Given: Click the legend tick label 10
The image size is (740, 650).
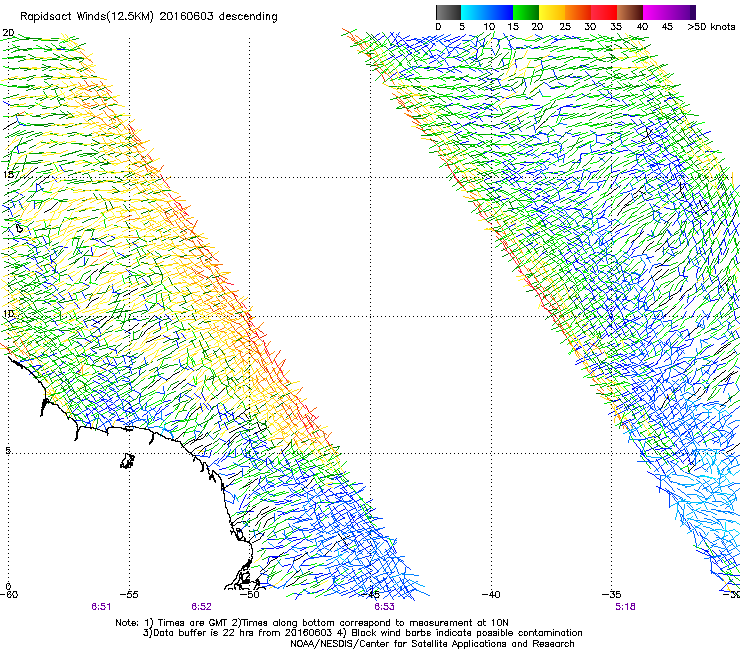Looking at the screenshot, I should [489, 27].
